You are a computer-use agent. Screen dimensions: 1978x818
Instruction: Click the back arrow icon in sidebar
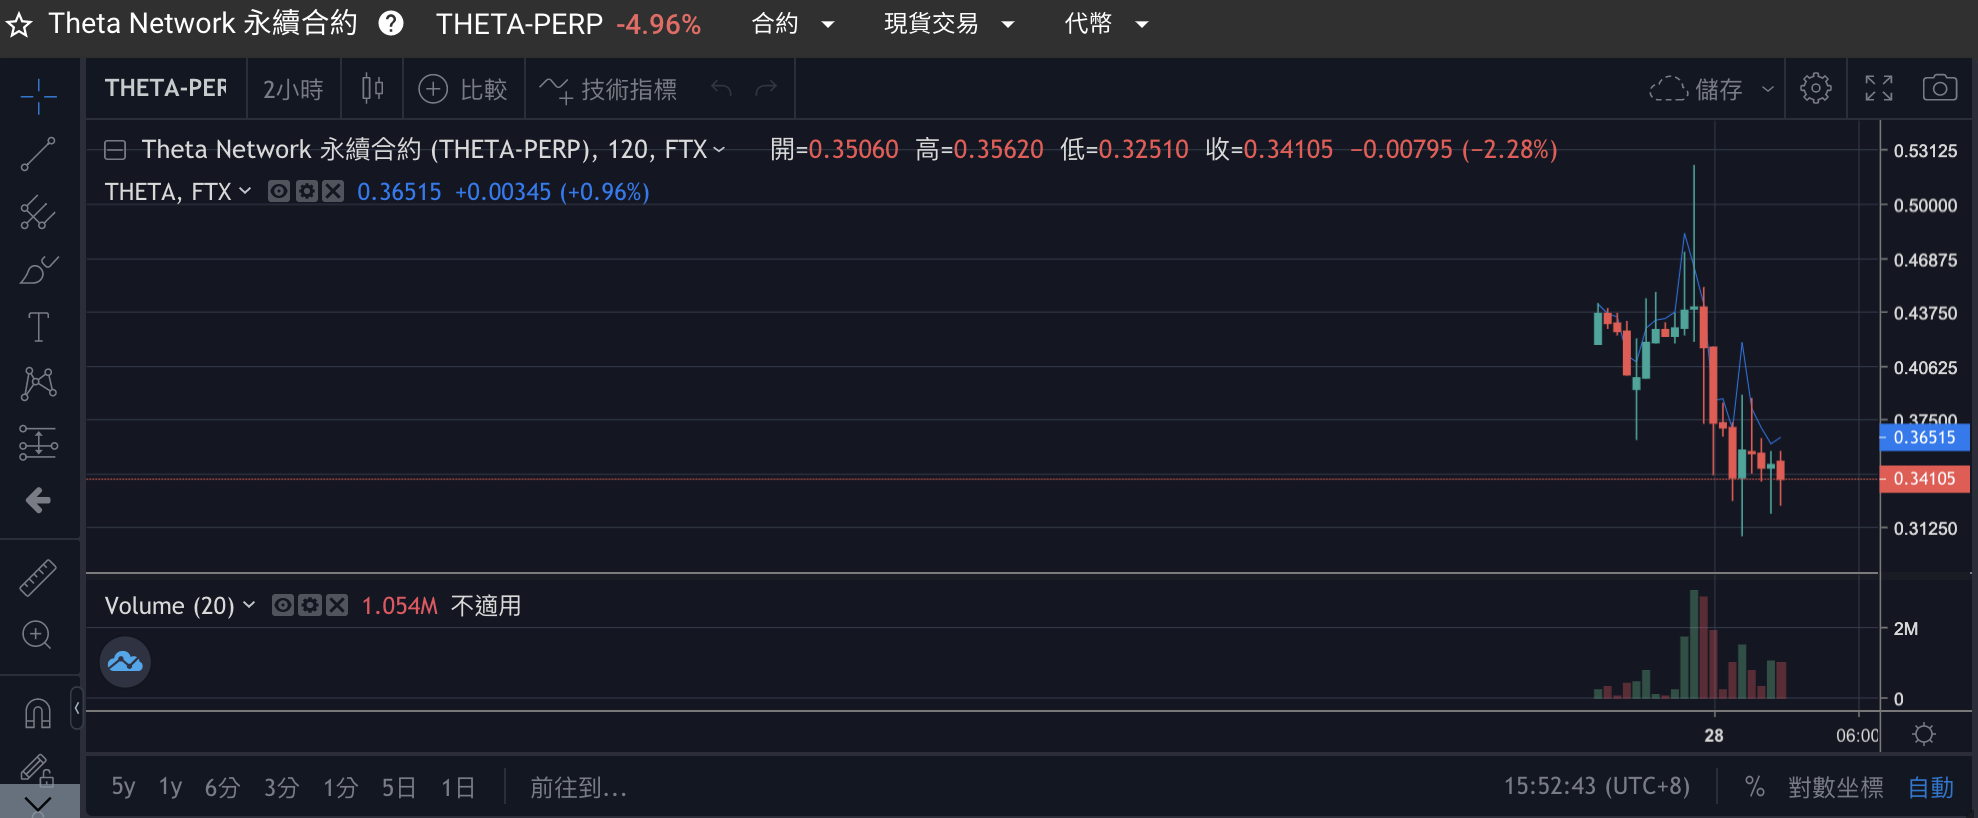coord(38,500)
